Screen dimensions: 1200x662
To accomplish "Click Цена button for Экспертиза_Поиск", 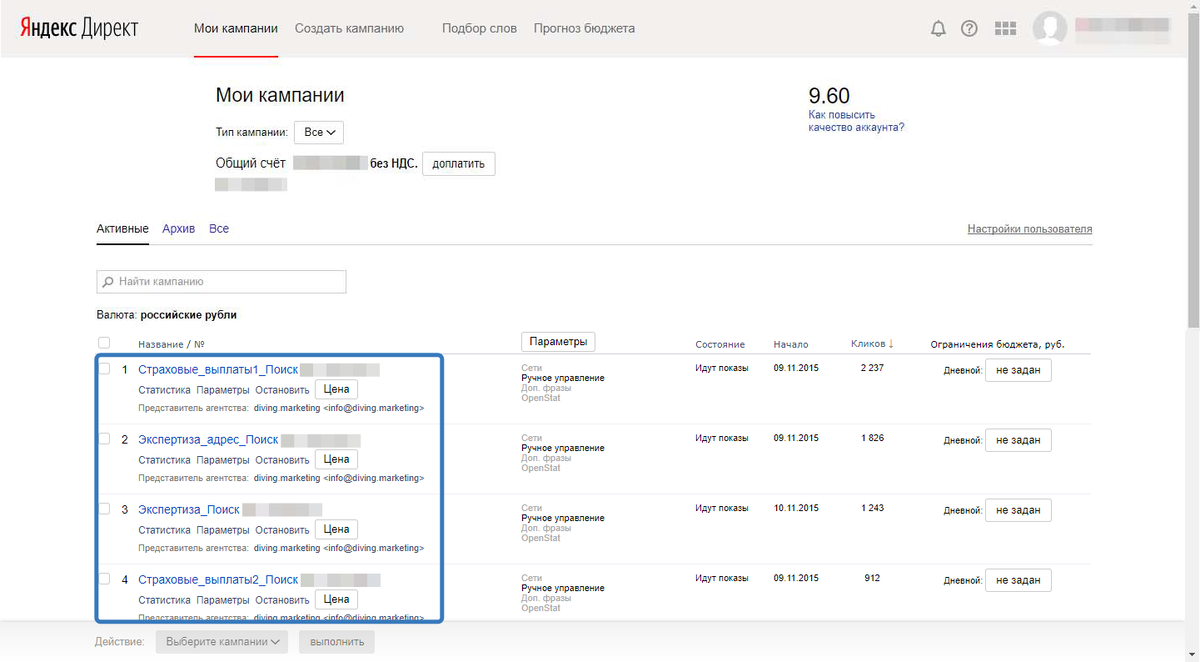I will click(336, 529).
